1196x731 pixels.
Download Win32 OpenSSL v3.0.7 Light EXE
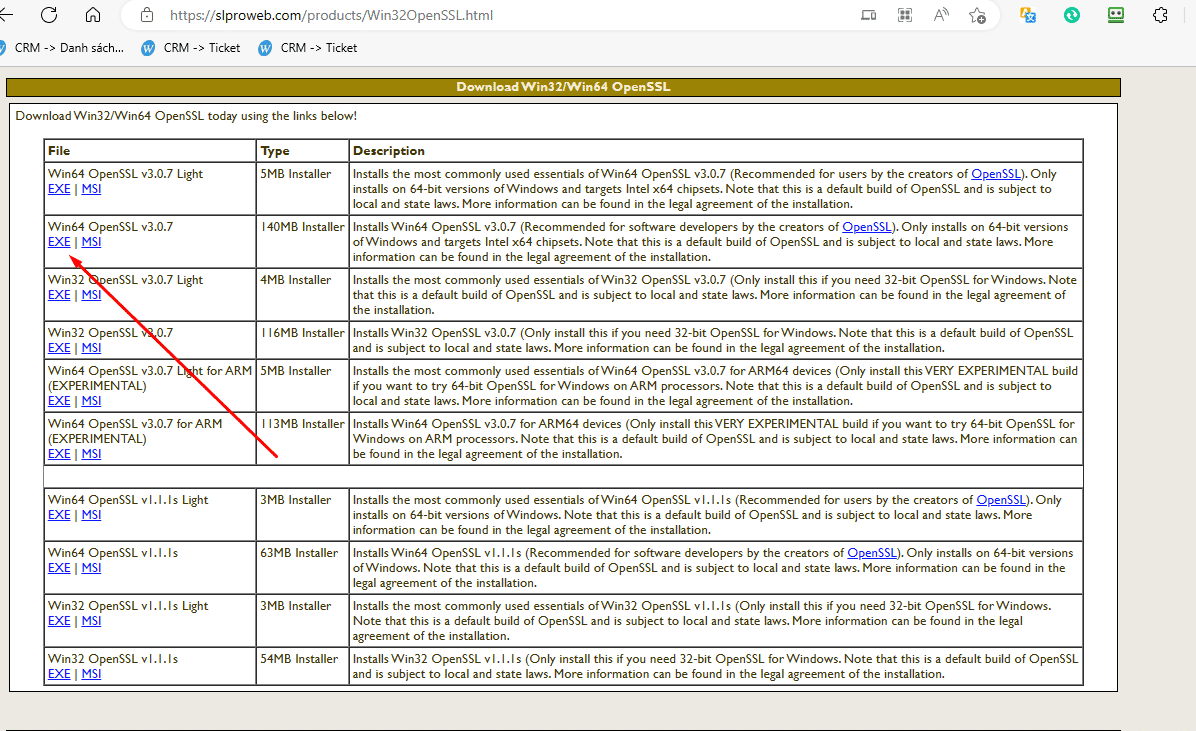(x=59, y=295)
